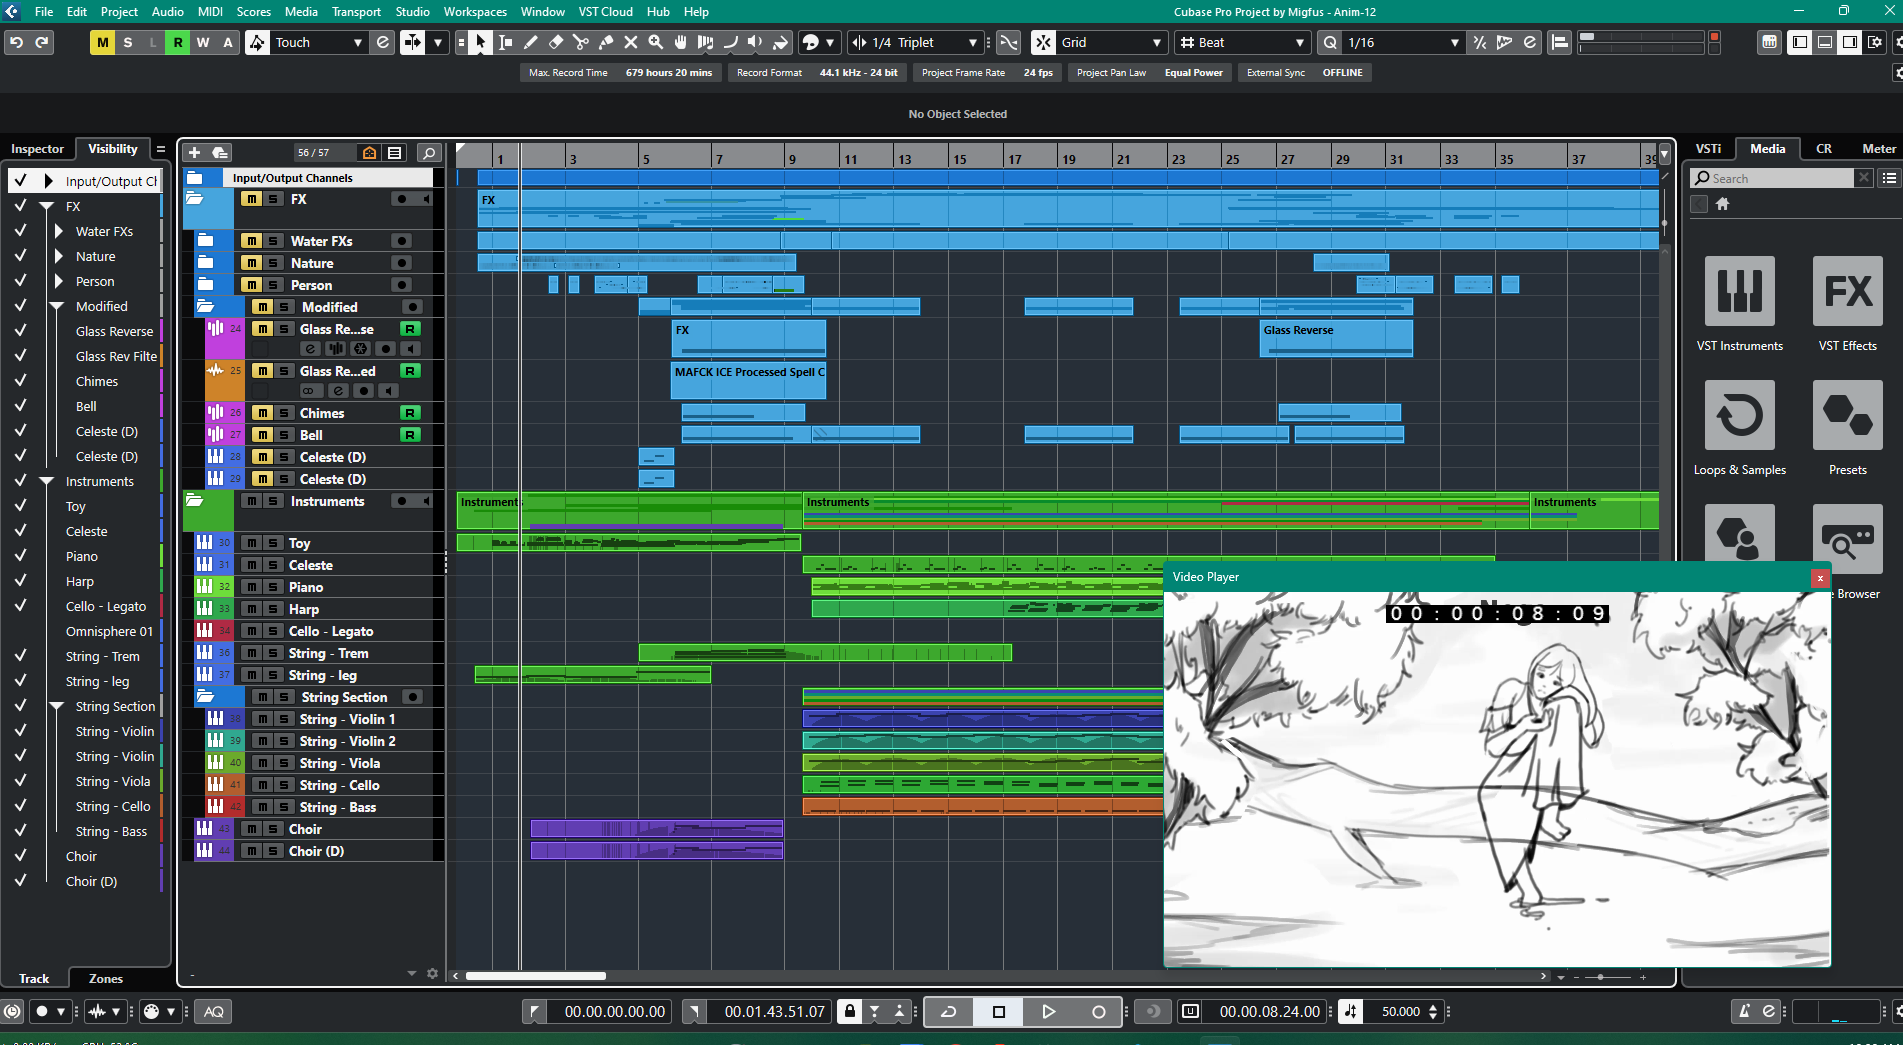The width and height of the screenshot is (1903, 1045).
Task: Collapse Modified folder in Visibility list
Action: (x=57, y=306)
